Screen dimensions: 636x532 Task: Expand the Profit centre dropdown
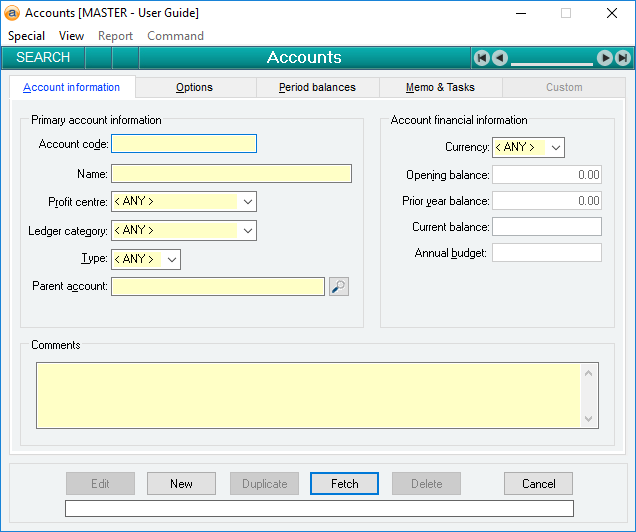pos(247,202)
